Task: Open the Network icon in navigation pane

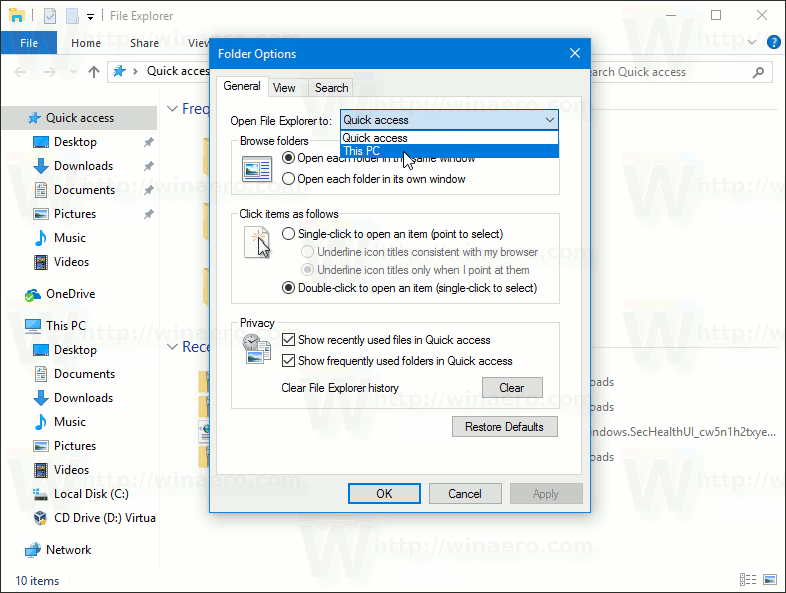Action: [x=33, y=550]
